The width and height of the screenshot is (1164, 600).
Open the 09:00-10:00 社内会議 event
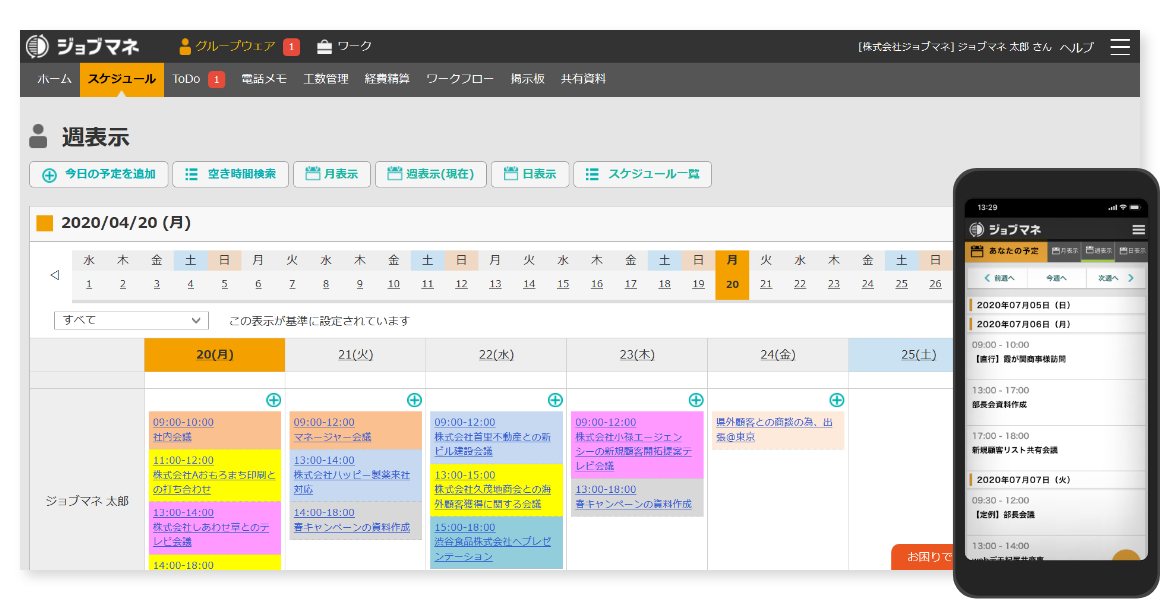point(215,430)
